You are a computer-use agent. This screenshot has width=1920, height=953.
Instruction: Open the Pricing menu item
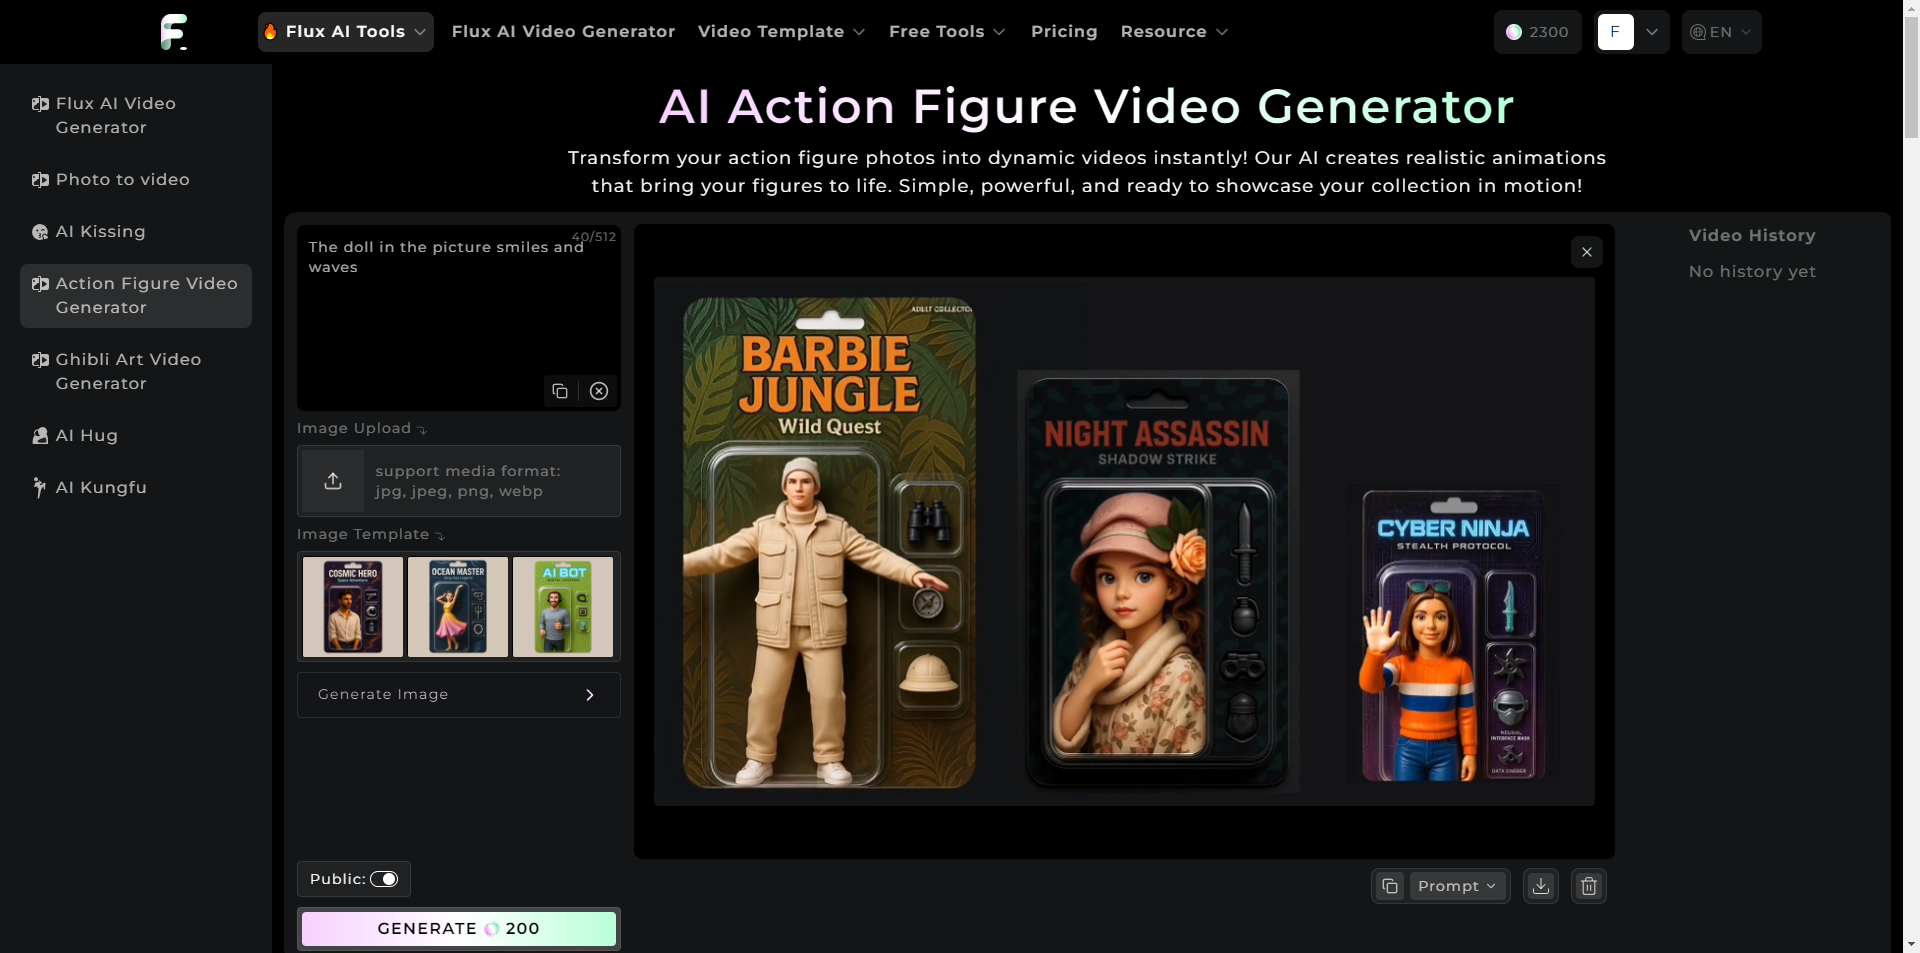tap(1064, 31)
